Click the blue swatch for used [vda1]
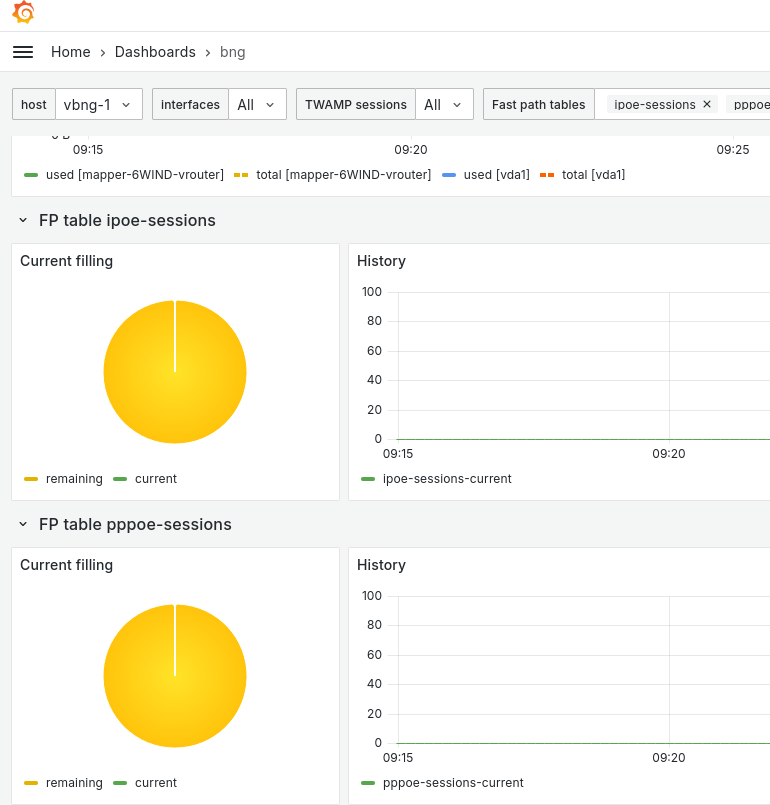Screen dimensions: 770x805 point(449,175)
